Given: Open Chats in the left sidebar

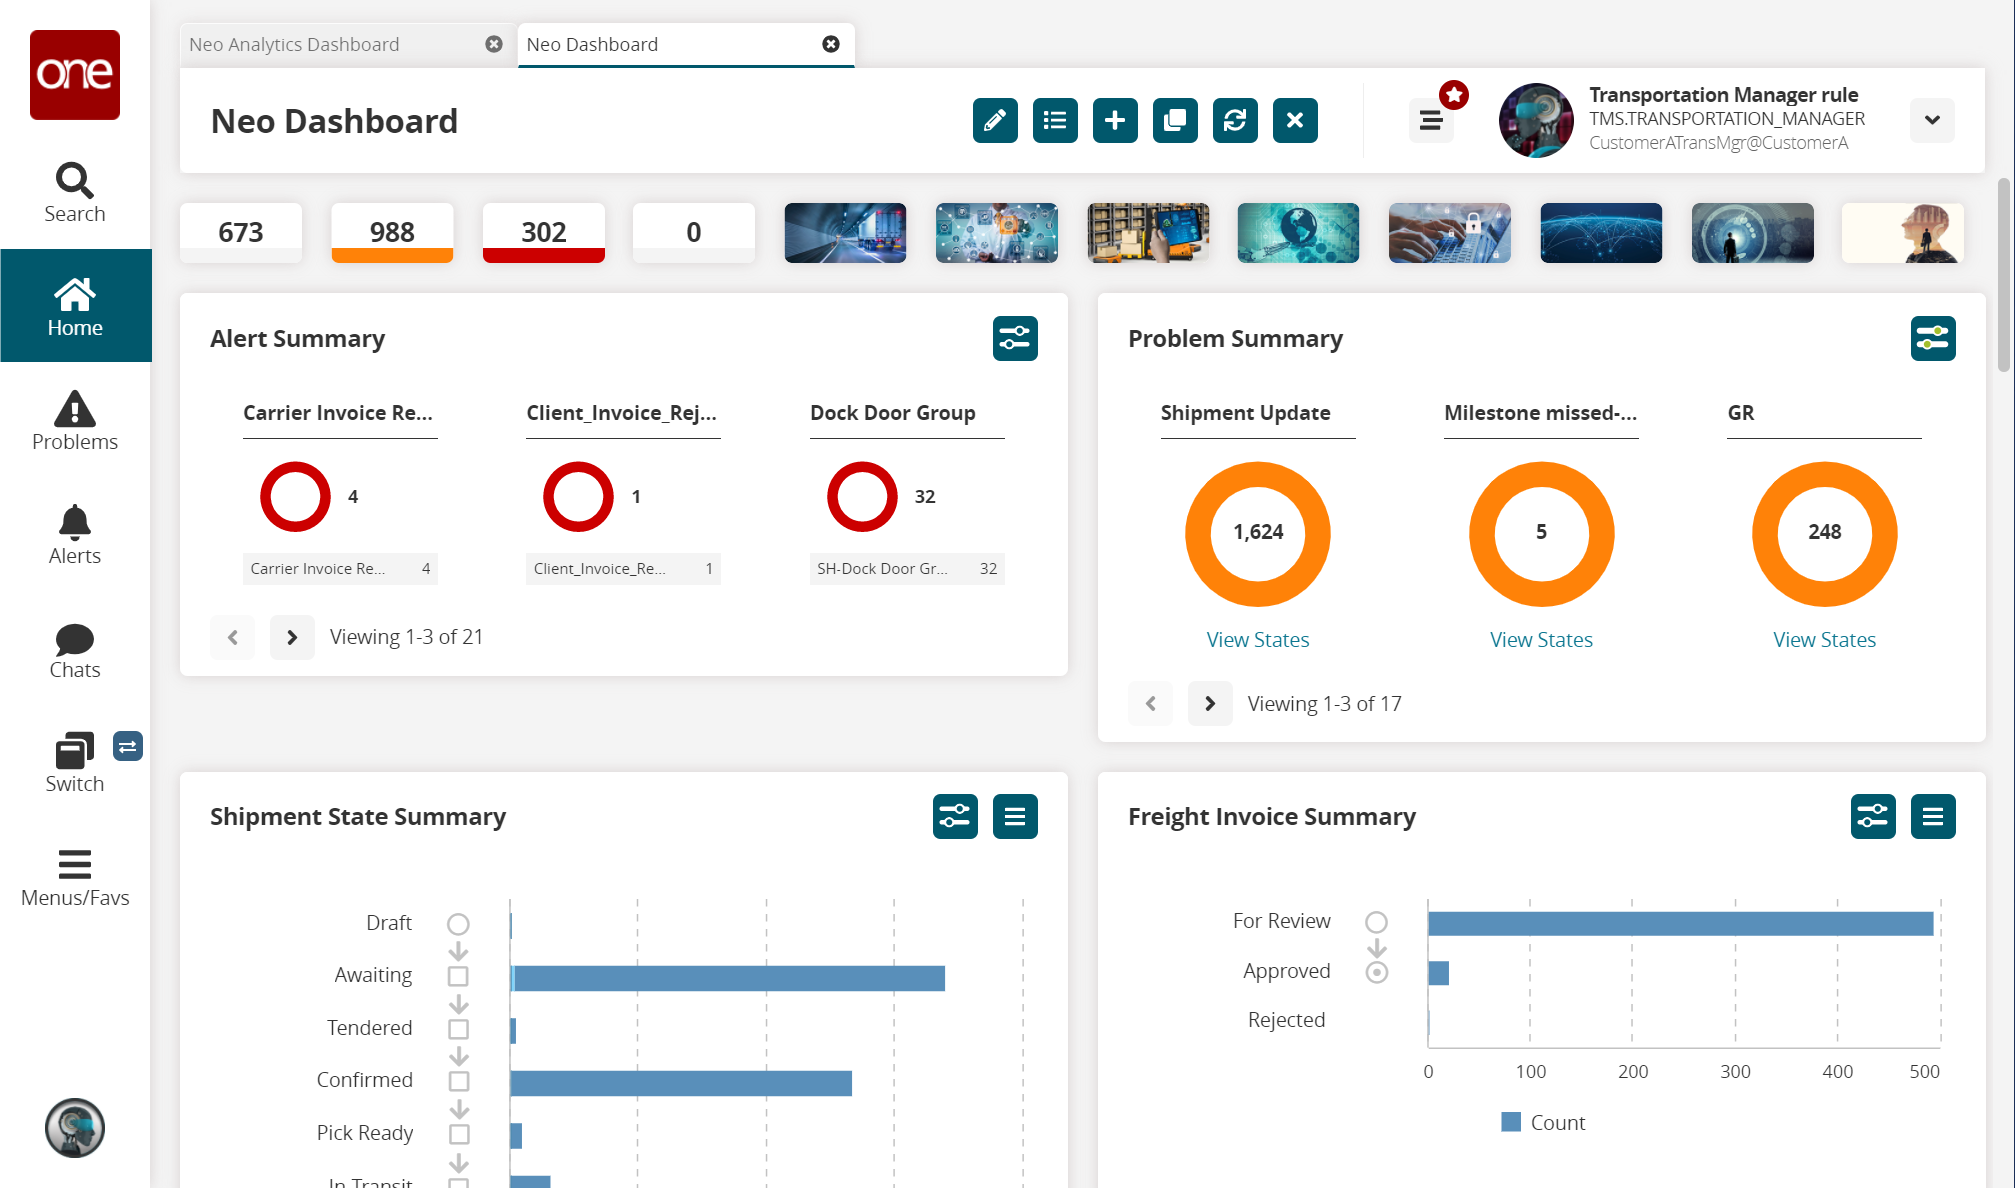Looking at the screenshot, I should coord(75,650).
